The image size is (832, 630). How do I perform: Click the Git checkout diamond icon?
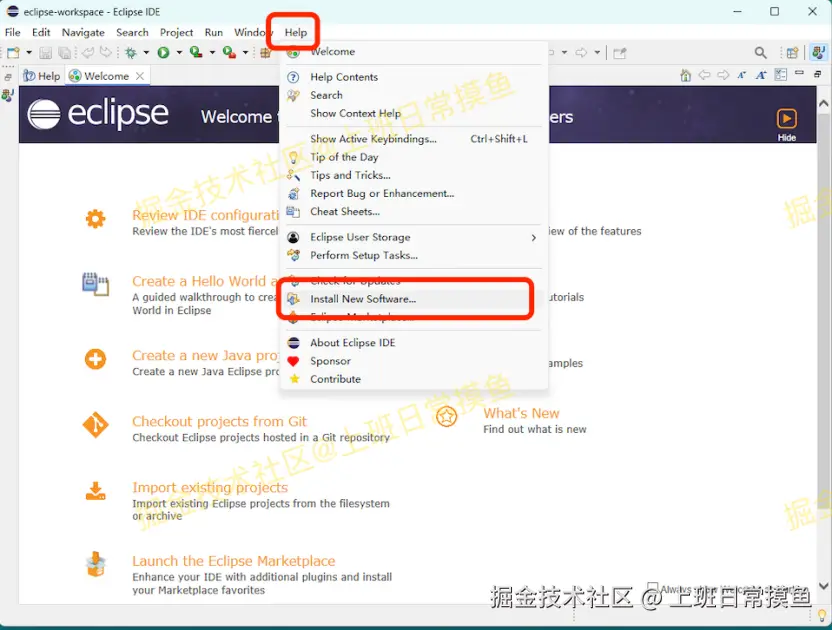click(96, 425)
